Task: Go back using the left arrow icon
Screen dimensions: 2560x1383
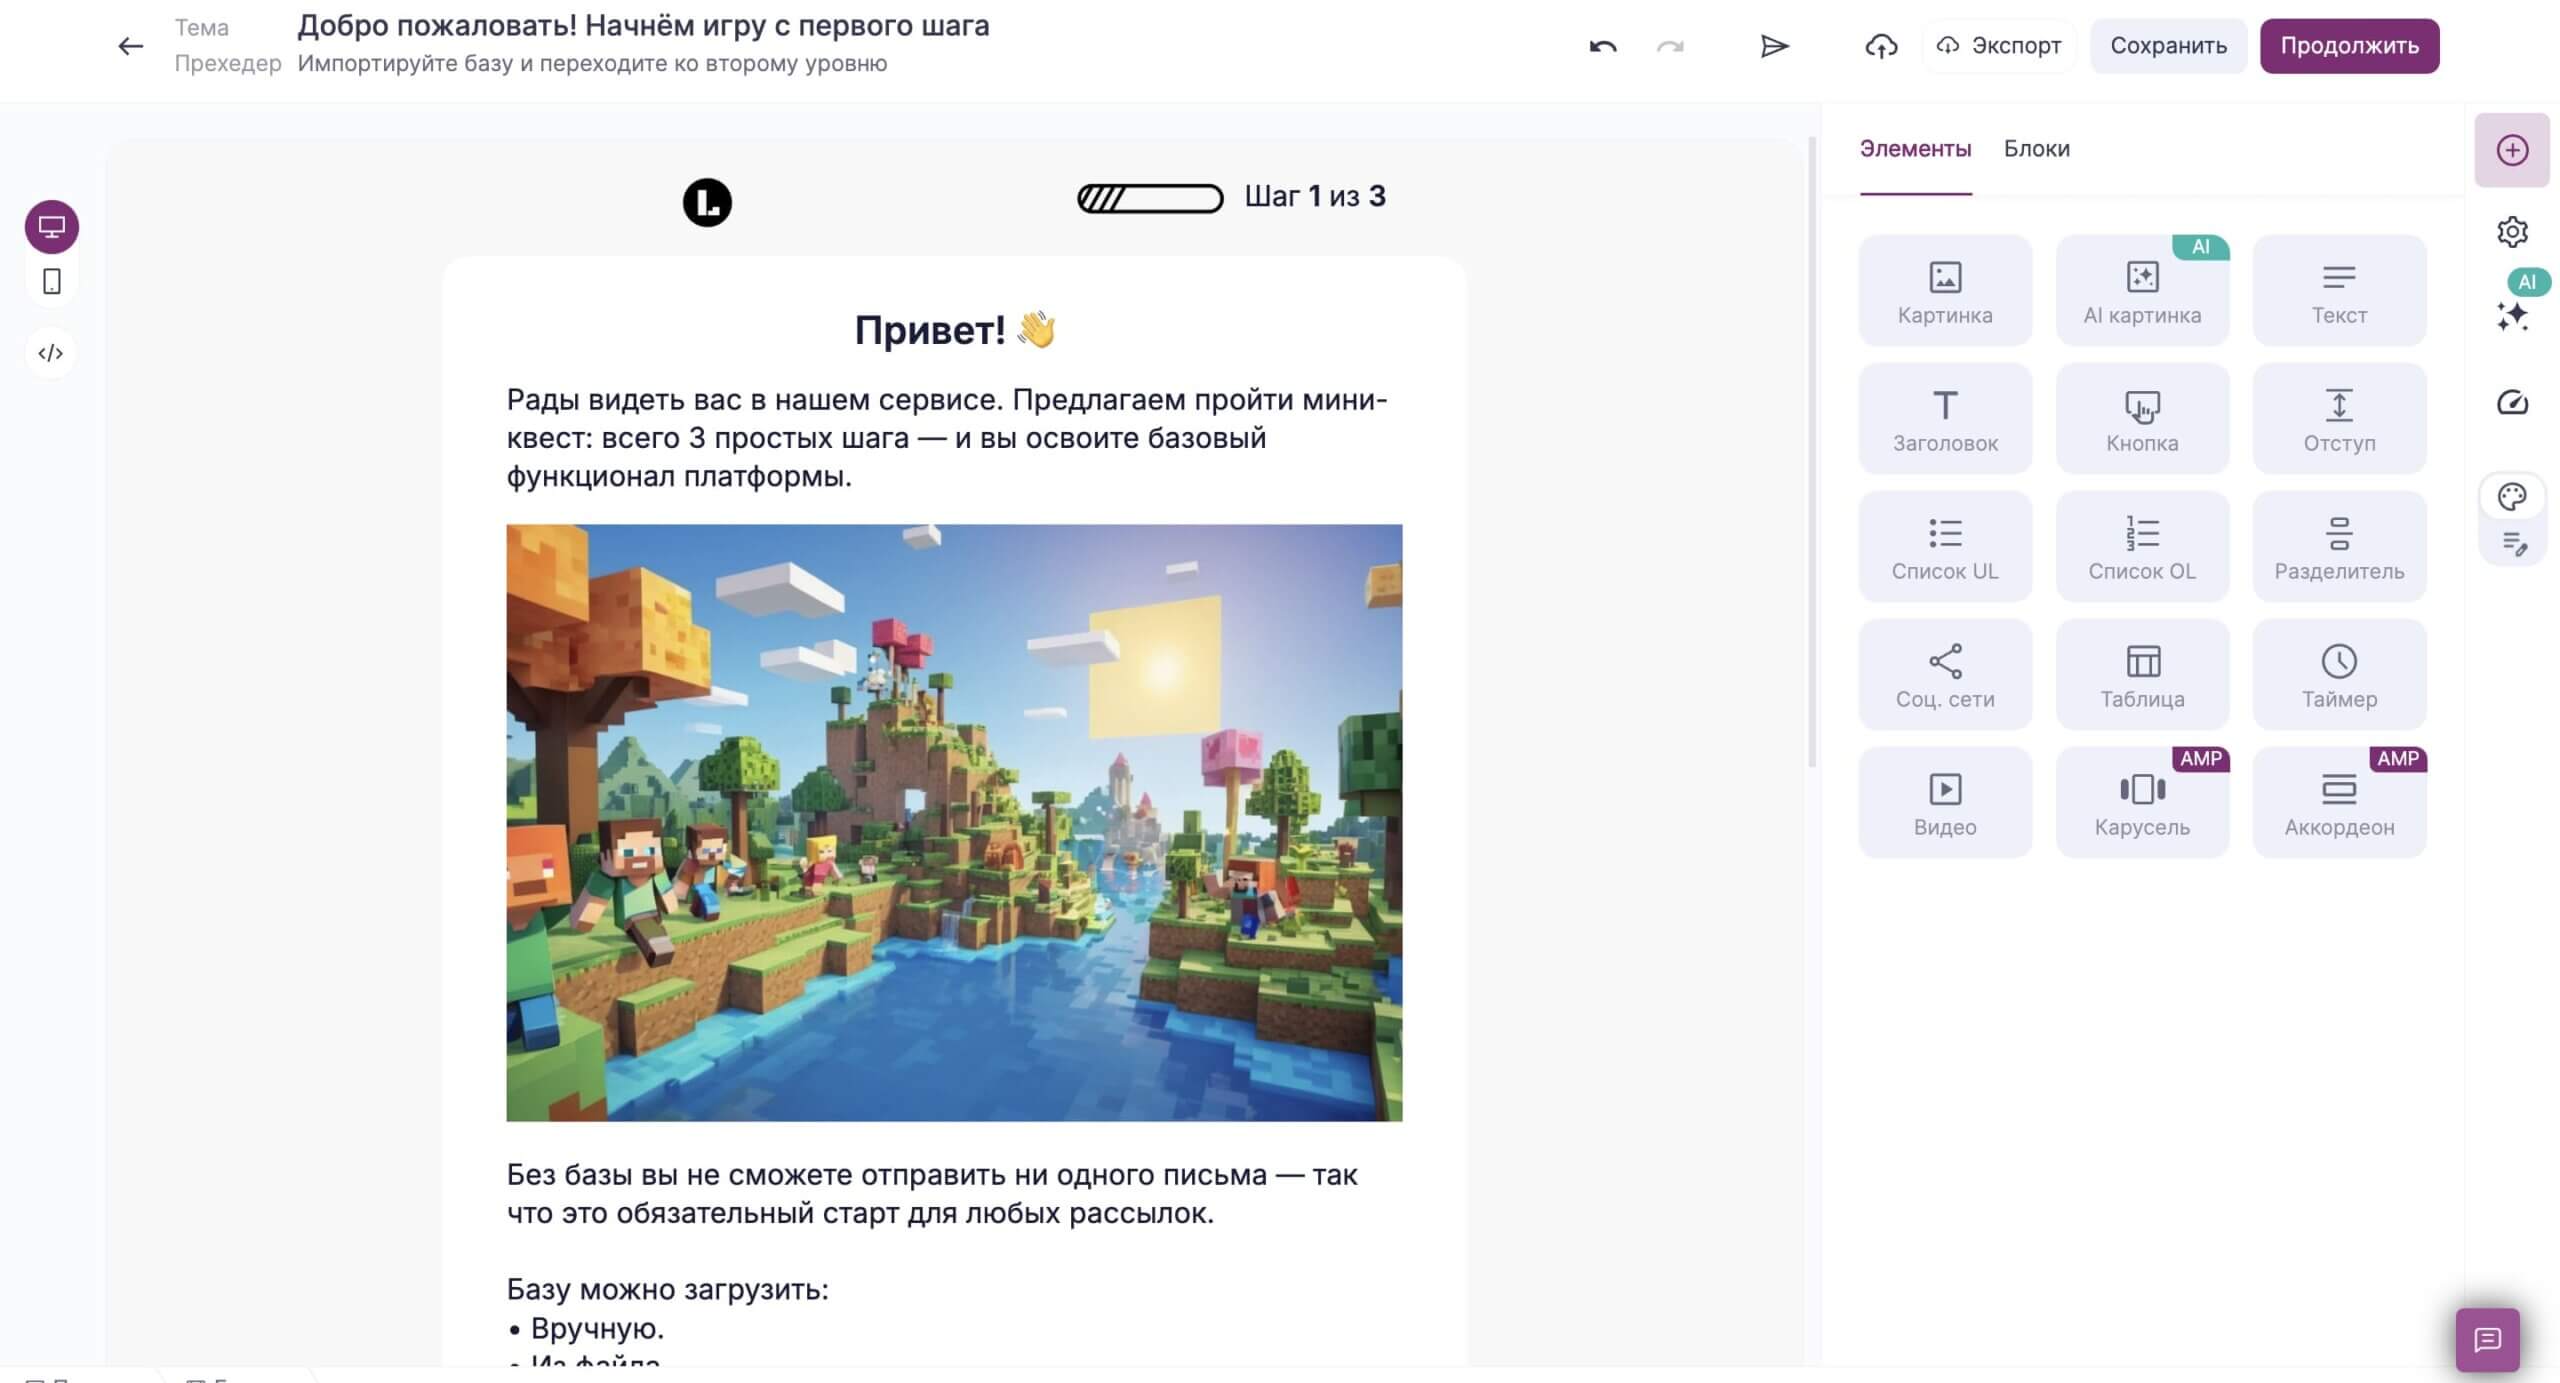Action: pyautogui.click(x=130, y=46)
